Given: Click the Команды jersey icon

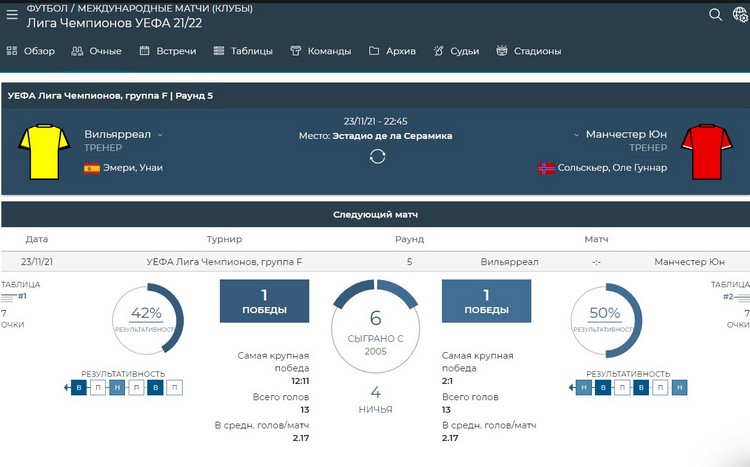Looking at the screenshot, I should 296,51.
